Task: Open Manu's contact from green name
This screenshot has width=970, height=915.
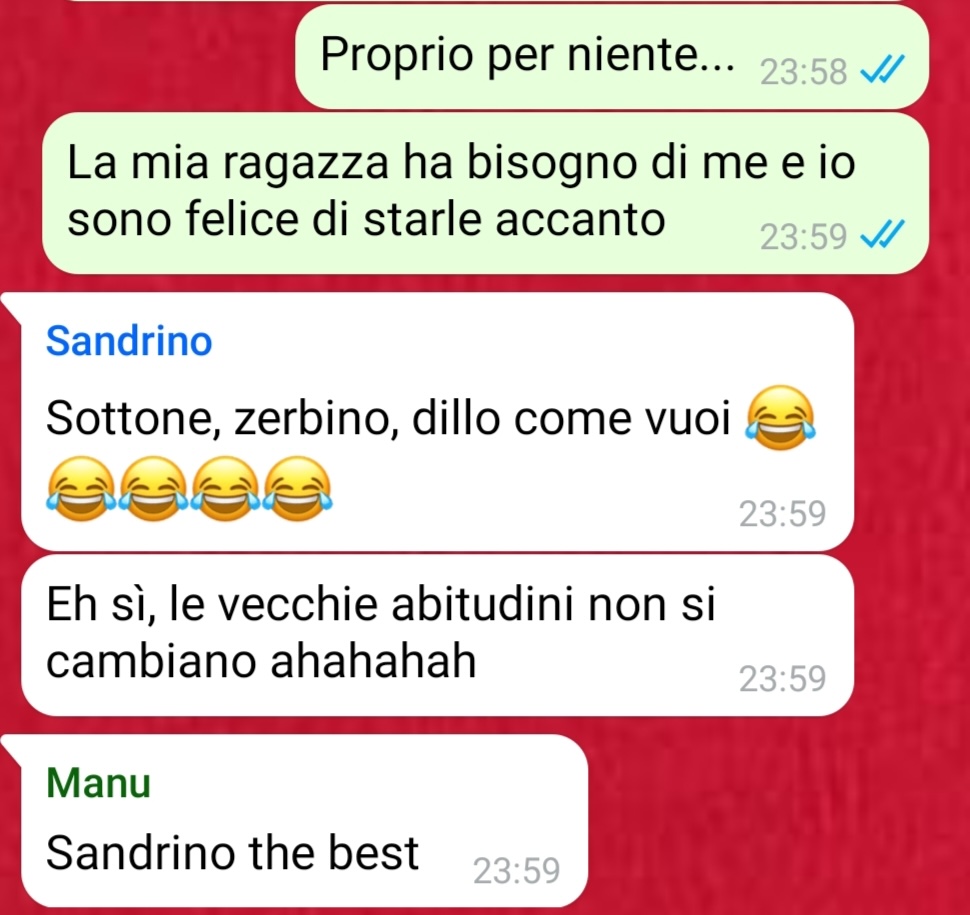Action: tap(98, 783)
